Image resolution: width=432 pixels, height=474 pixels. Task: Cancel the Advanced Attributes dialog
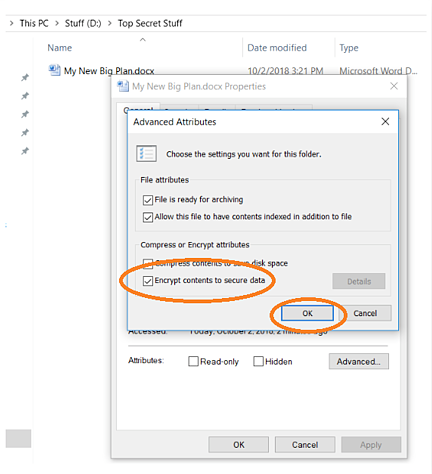tap(365, 313)
